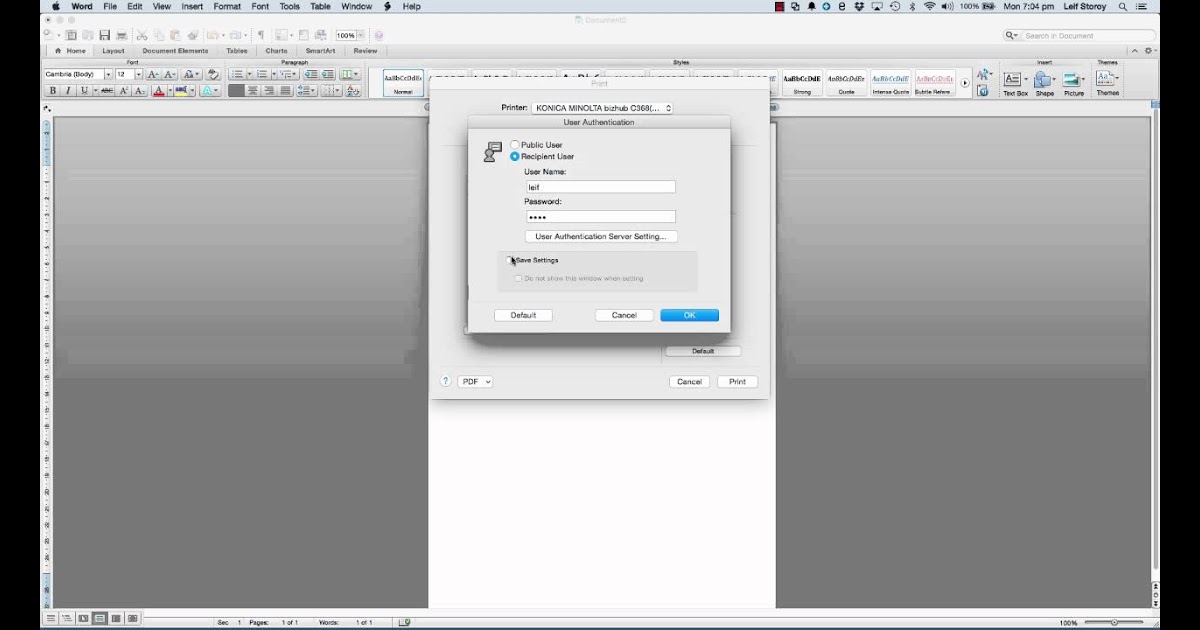Center align text icon

tap(253, 90)
